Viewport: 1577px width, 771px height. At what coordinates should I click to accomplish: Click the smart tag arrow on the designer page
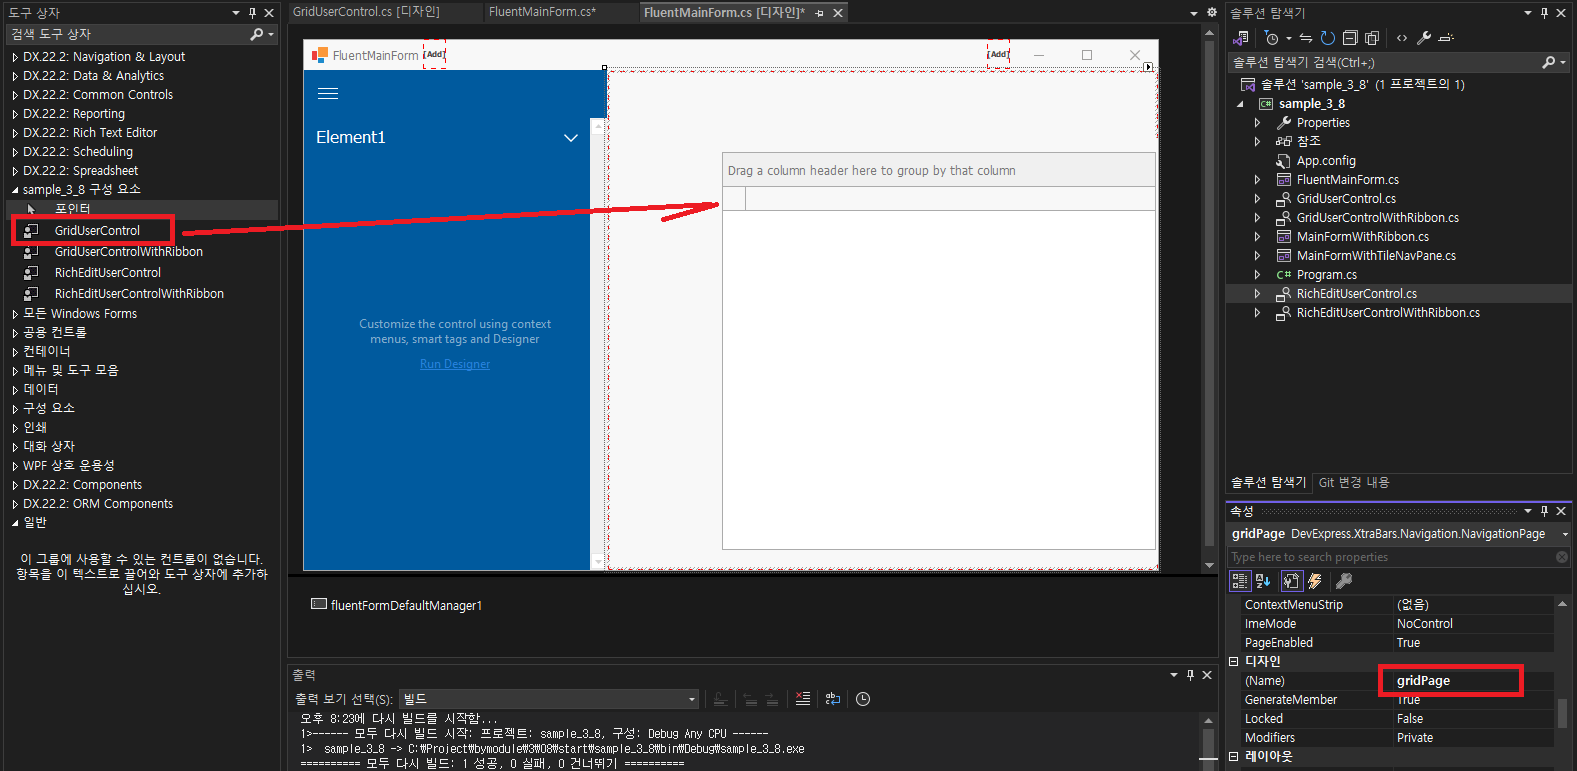1148,68
